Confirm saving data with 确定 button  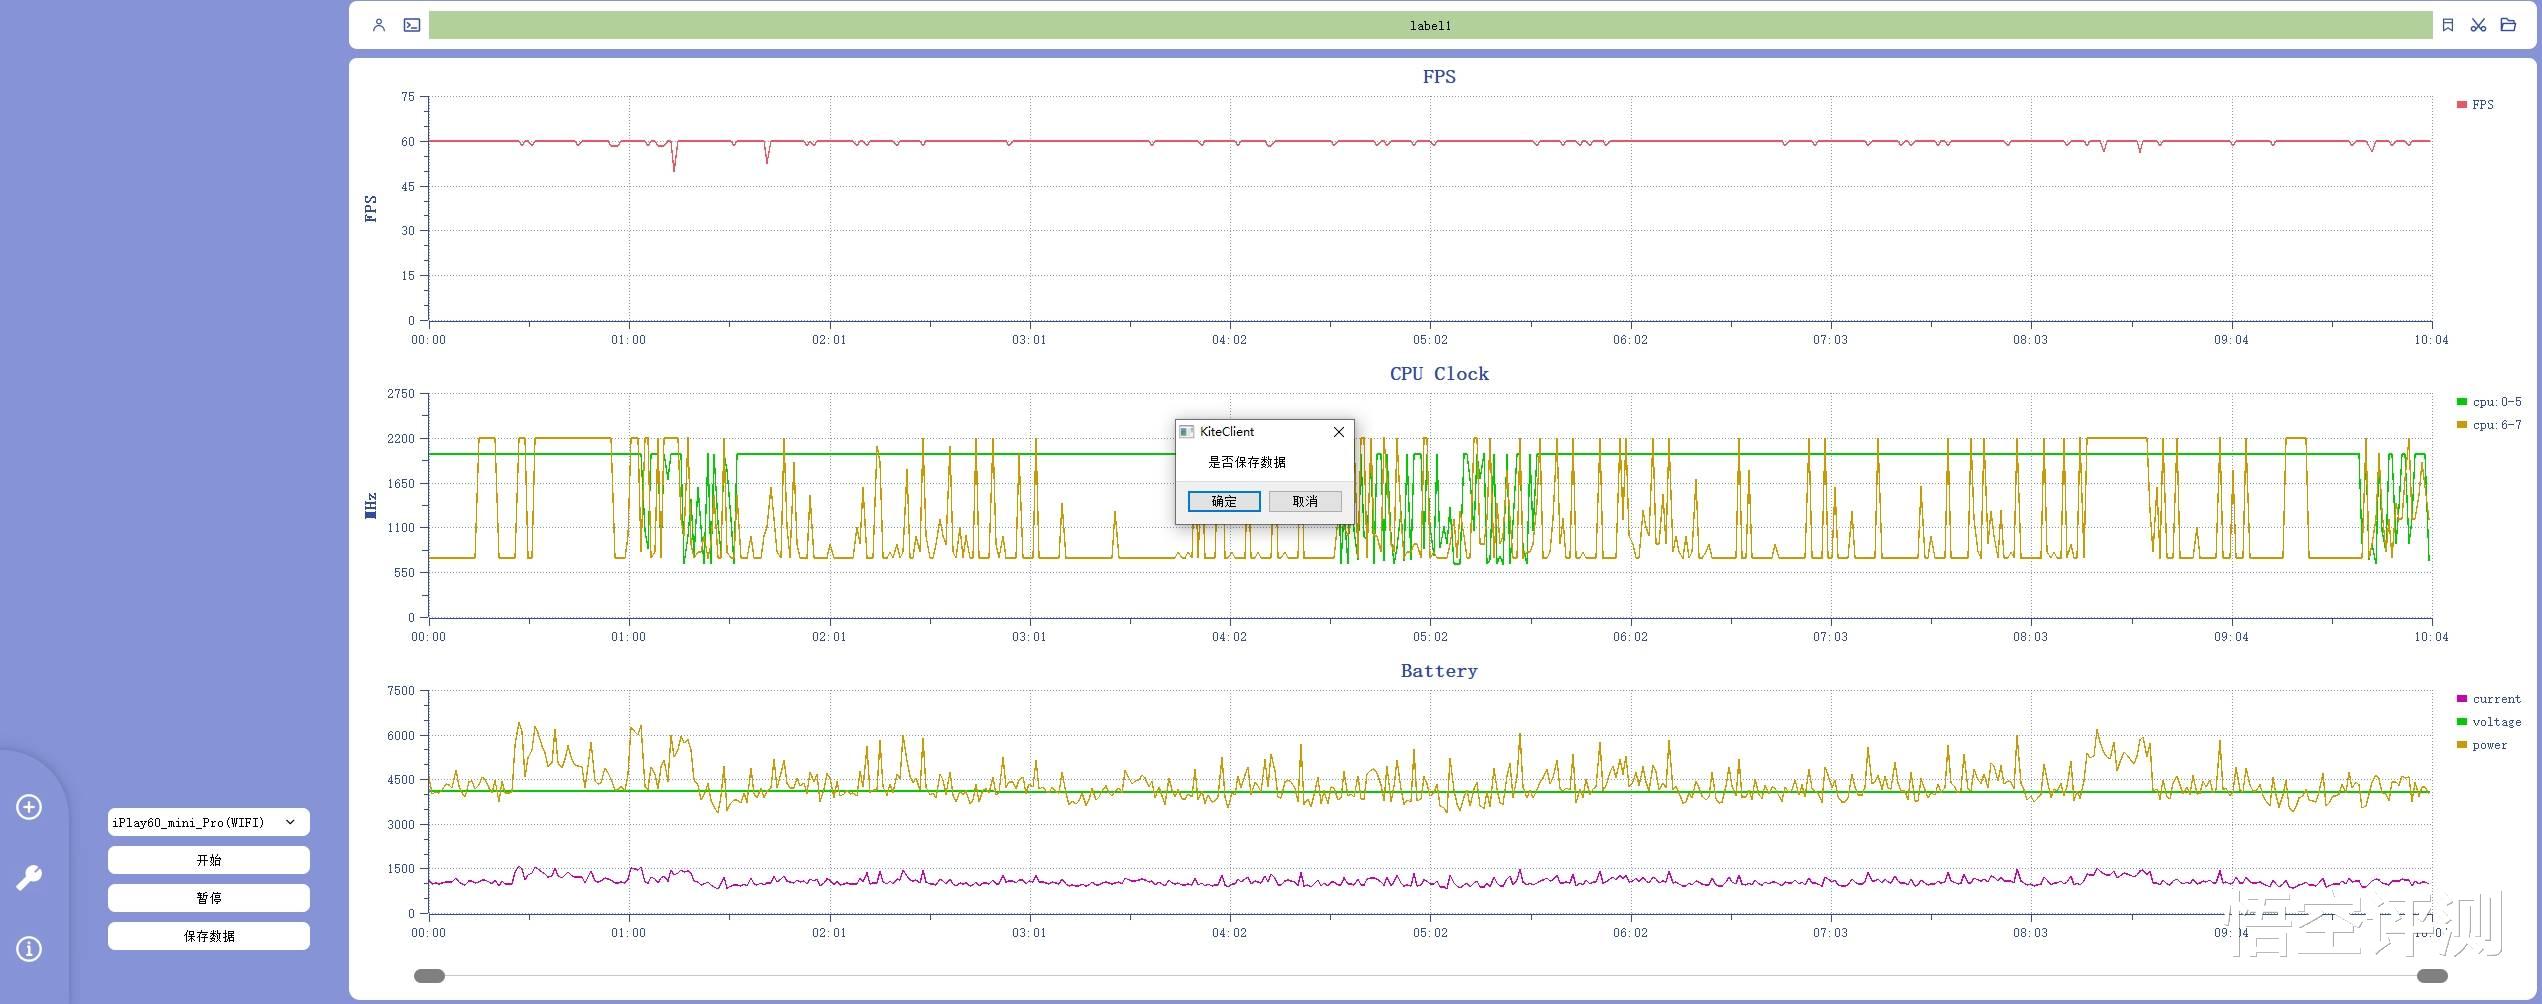[x=1224, y=501]
